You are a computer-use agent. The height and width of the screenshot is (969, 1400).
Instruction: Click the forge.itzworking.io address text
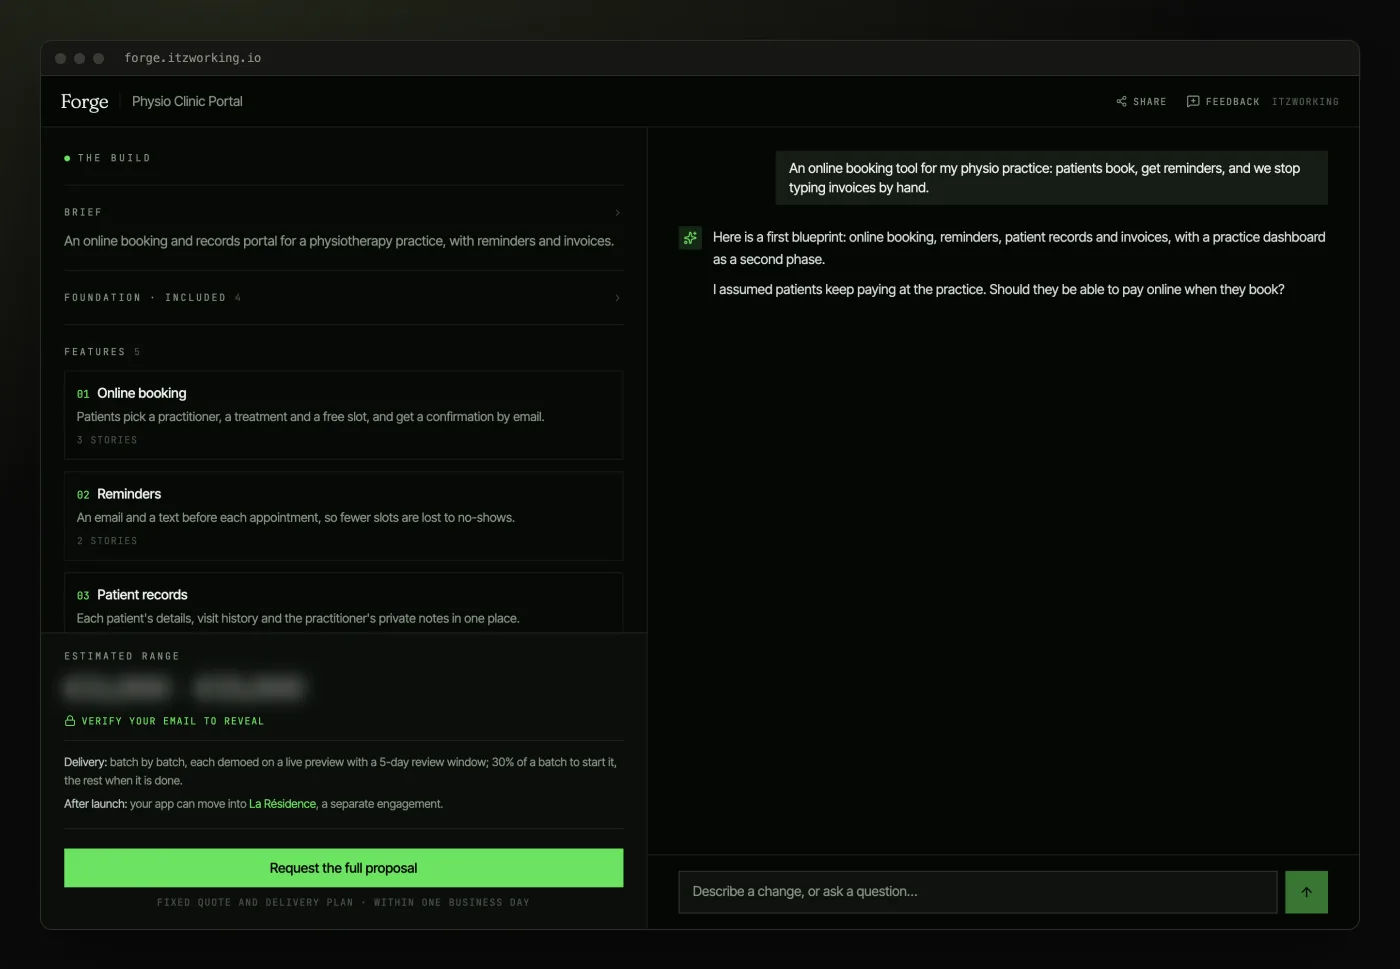192,58
